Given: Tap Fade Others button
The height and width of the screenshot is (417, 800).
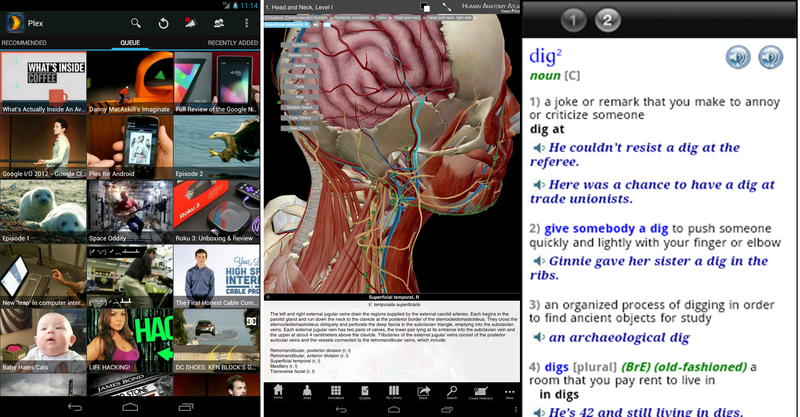Looking at the screenshot, I should [x=300, y=118].
